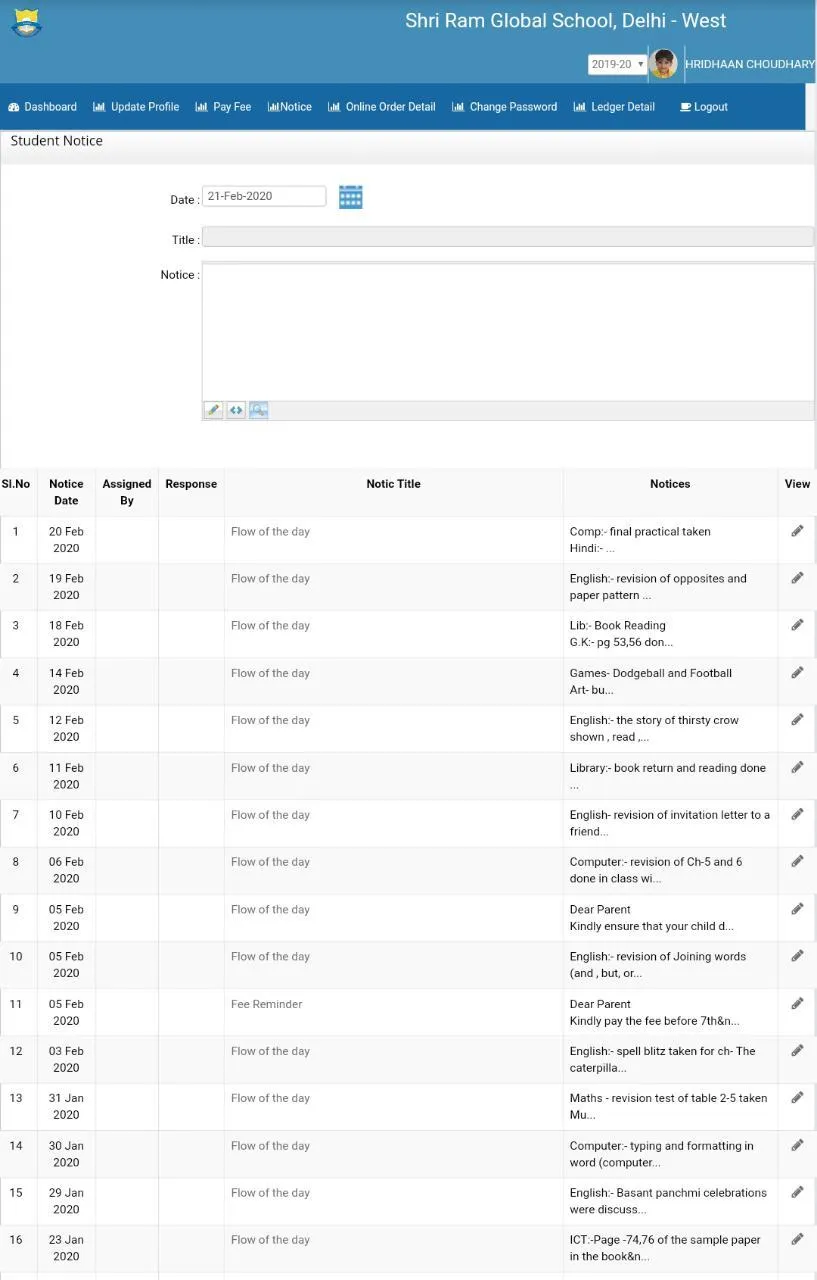
Task: Click 'English:- the story of thirsty crow' notice
Action: [654, 720]
